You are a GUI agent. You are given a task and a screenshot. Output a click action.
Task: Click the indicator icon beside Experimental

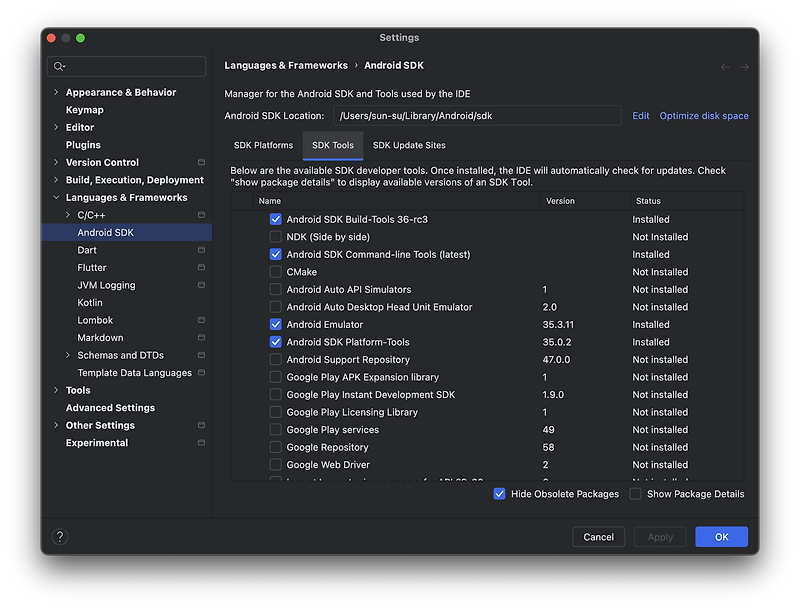click(200, 442)
